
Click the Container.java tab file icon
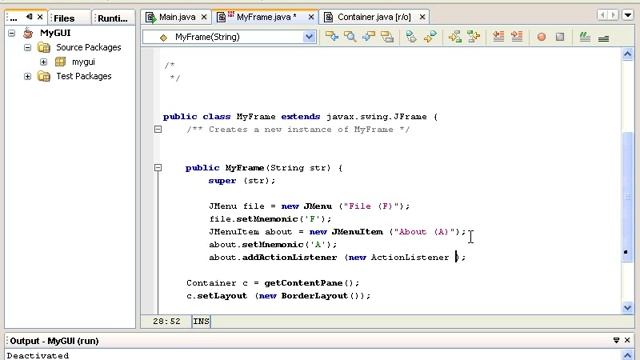point(328,17)
